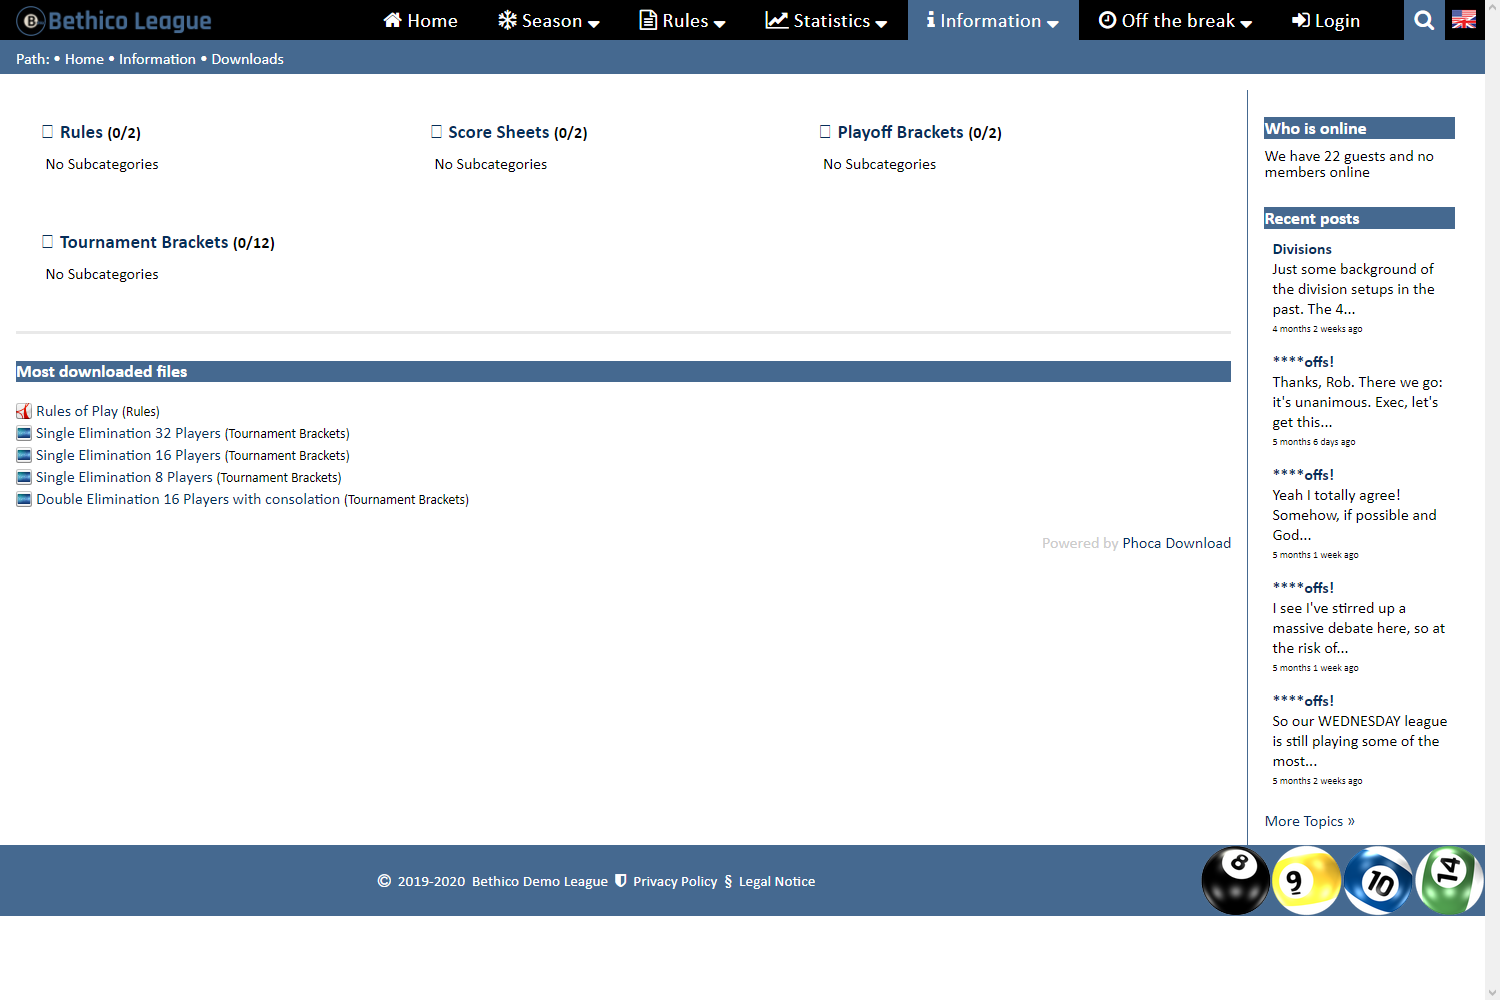The image size is (1500, 1000).
Task: Expand the Statistics dropdown menu
Action: [826, 20]
